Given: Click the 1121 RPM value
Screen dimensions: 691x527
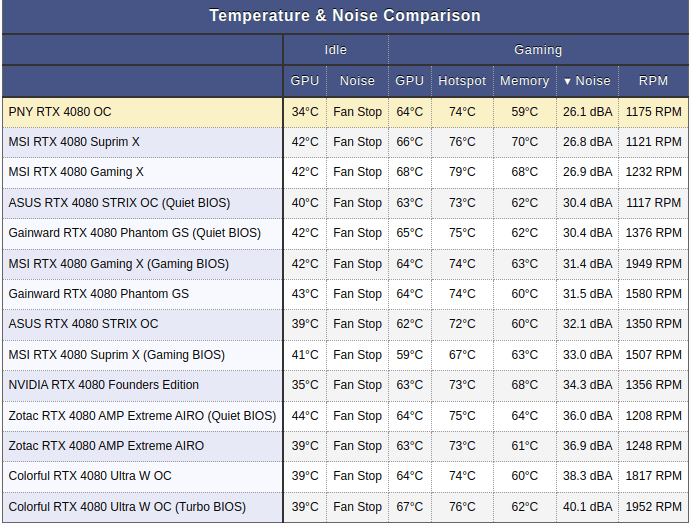Looking at the screenshot, I should (x=654, y=142).
